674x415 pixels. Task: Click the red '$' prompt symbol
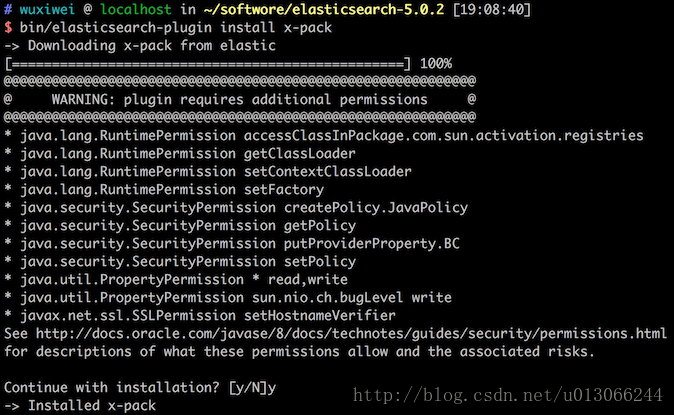(x=8, y=28)
